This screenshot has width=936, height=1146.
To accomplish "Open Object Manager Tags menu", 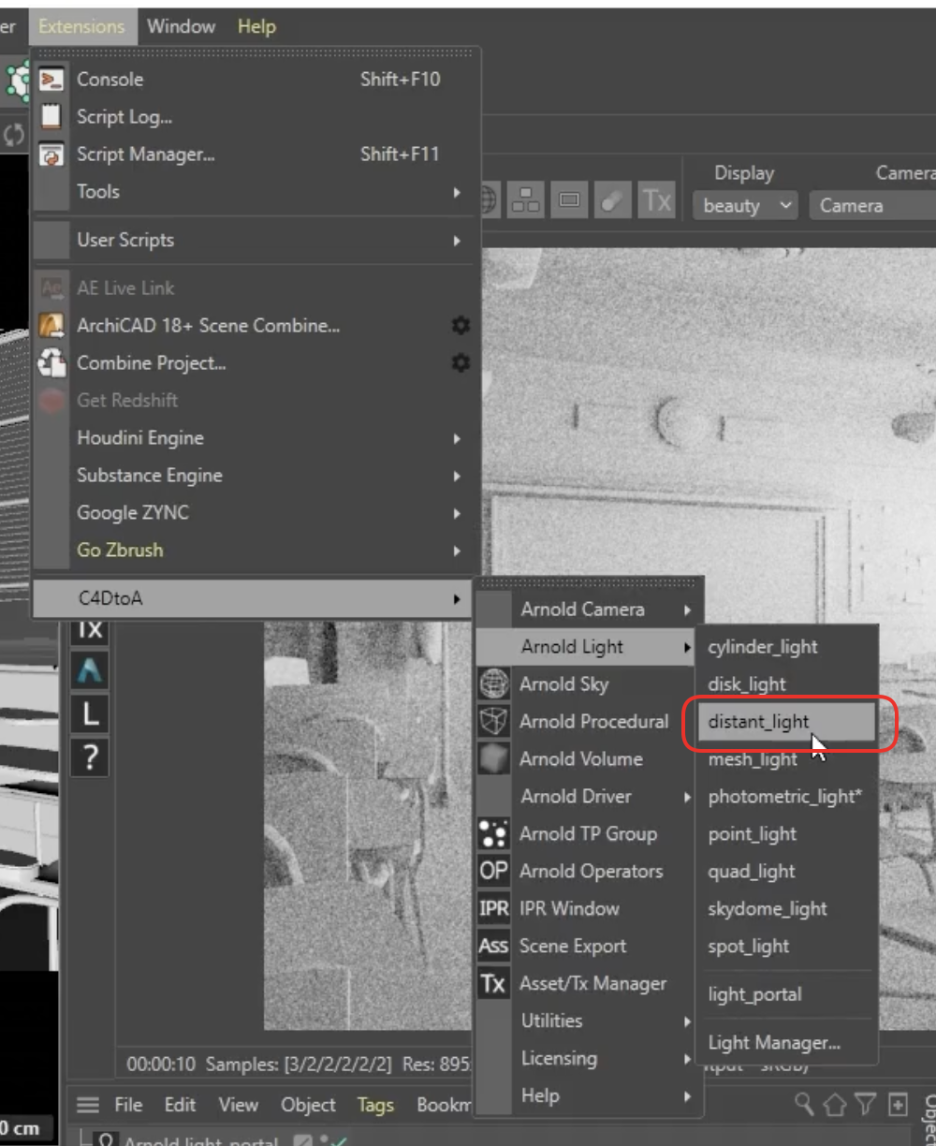I will [x=375, y=1105].
